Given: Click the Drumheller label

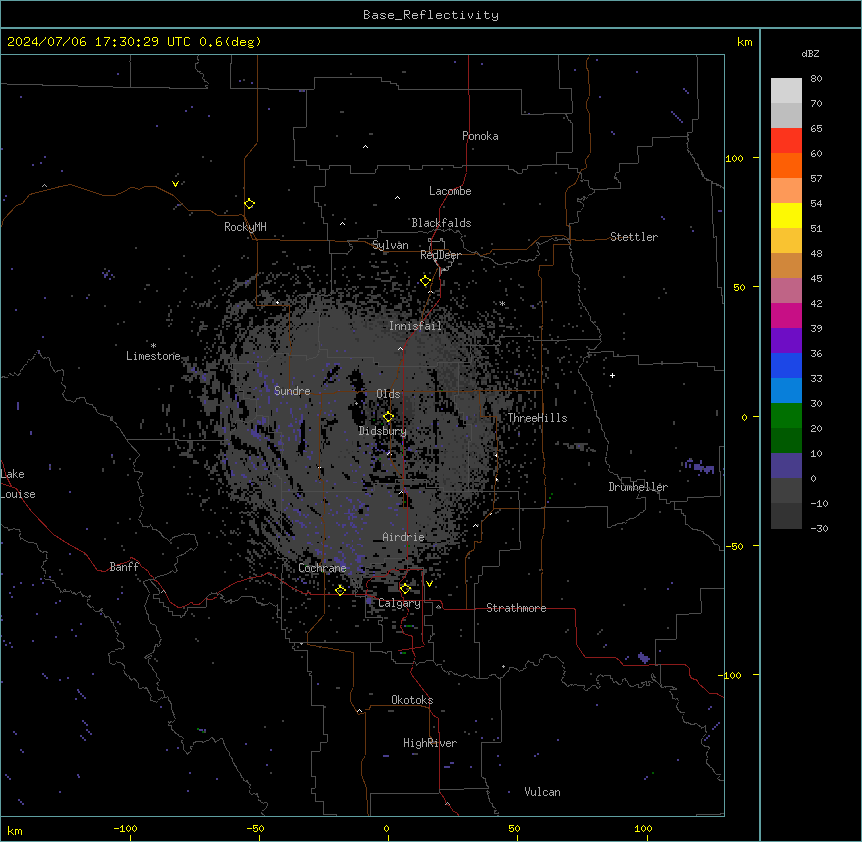Looking at the screenshot, I should [x=638, y=487].
